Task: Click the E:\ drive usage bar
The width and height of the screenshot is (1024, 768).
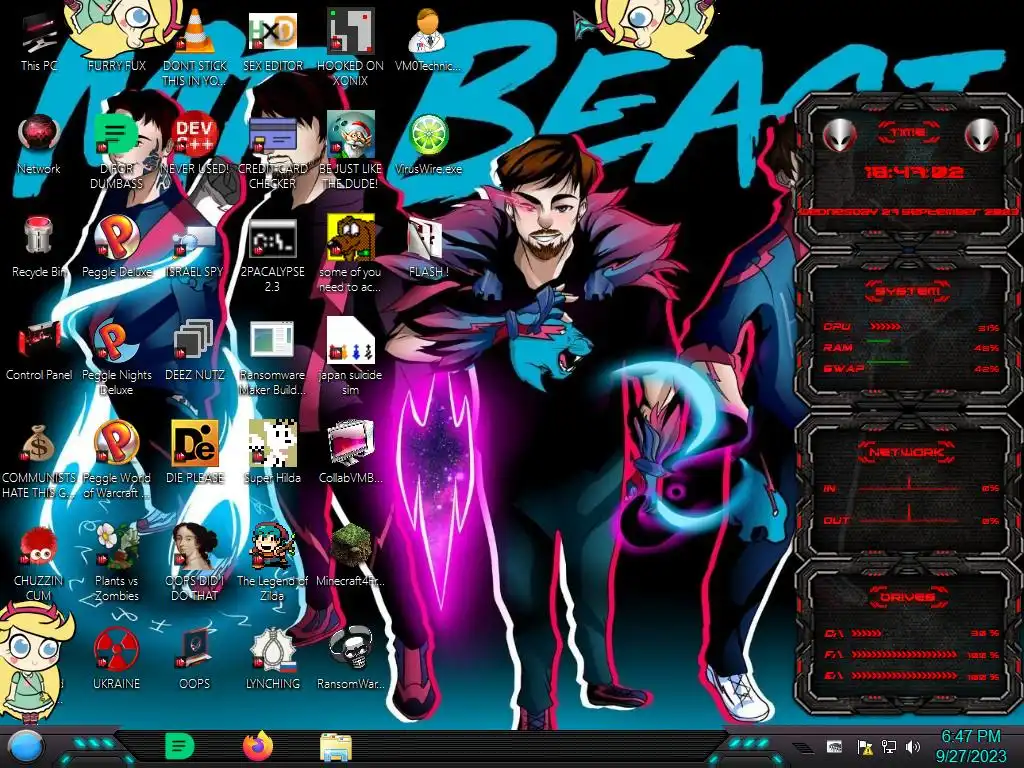Action: click(x=904, y=676)
